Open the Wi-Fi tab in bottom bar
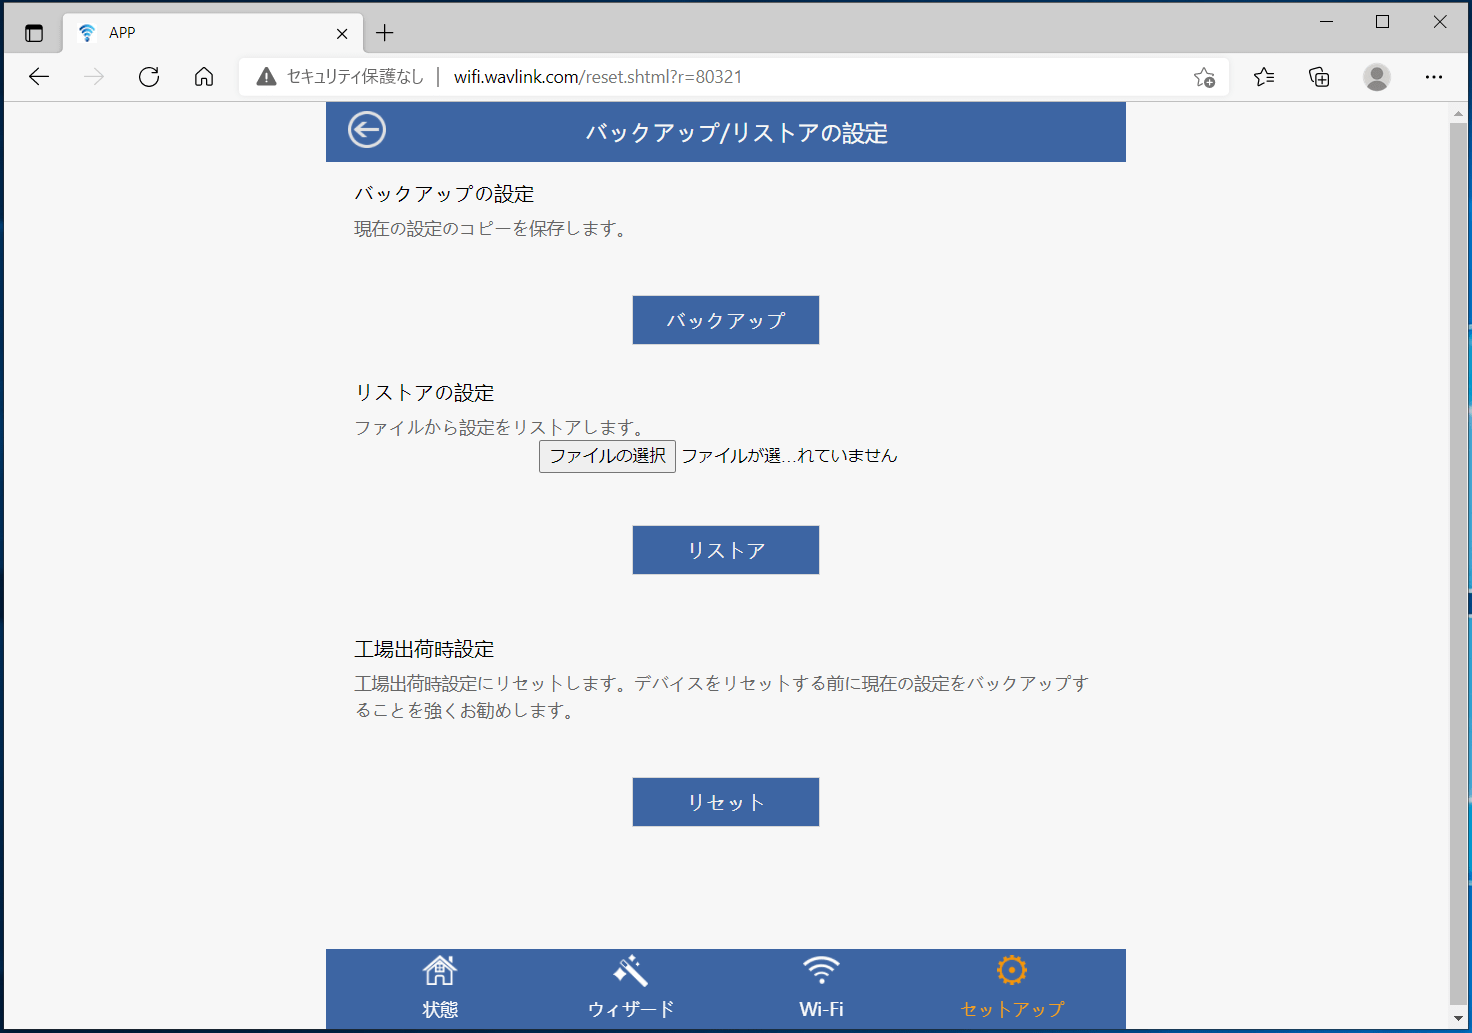1472x1033 pixels. click(821, 988)
